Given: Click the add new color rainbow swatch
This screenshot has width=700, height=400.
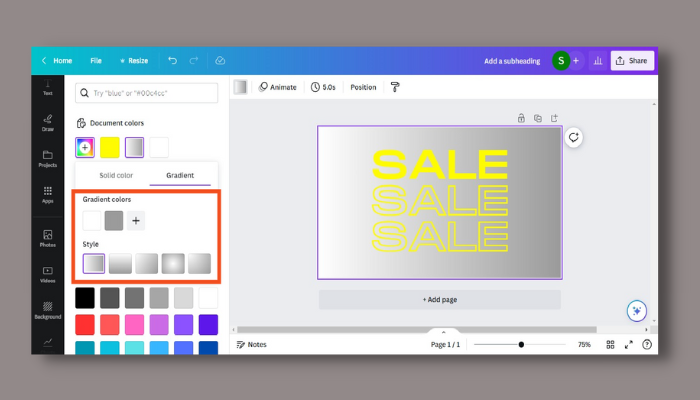Looking at the screenshot, I should click(85, 147).
